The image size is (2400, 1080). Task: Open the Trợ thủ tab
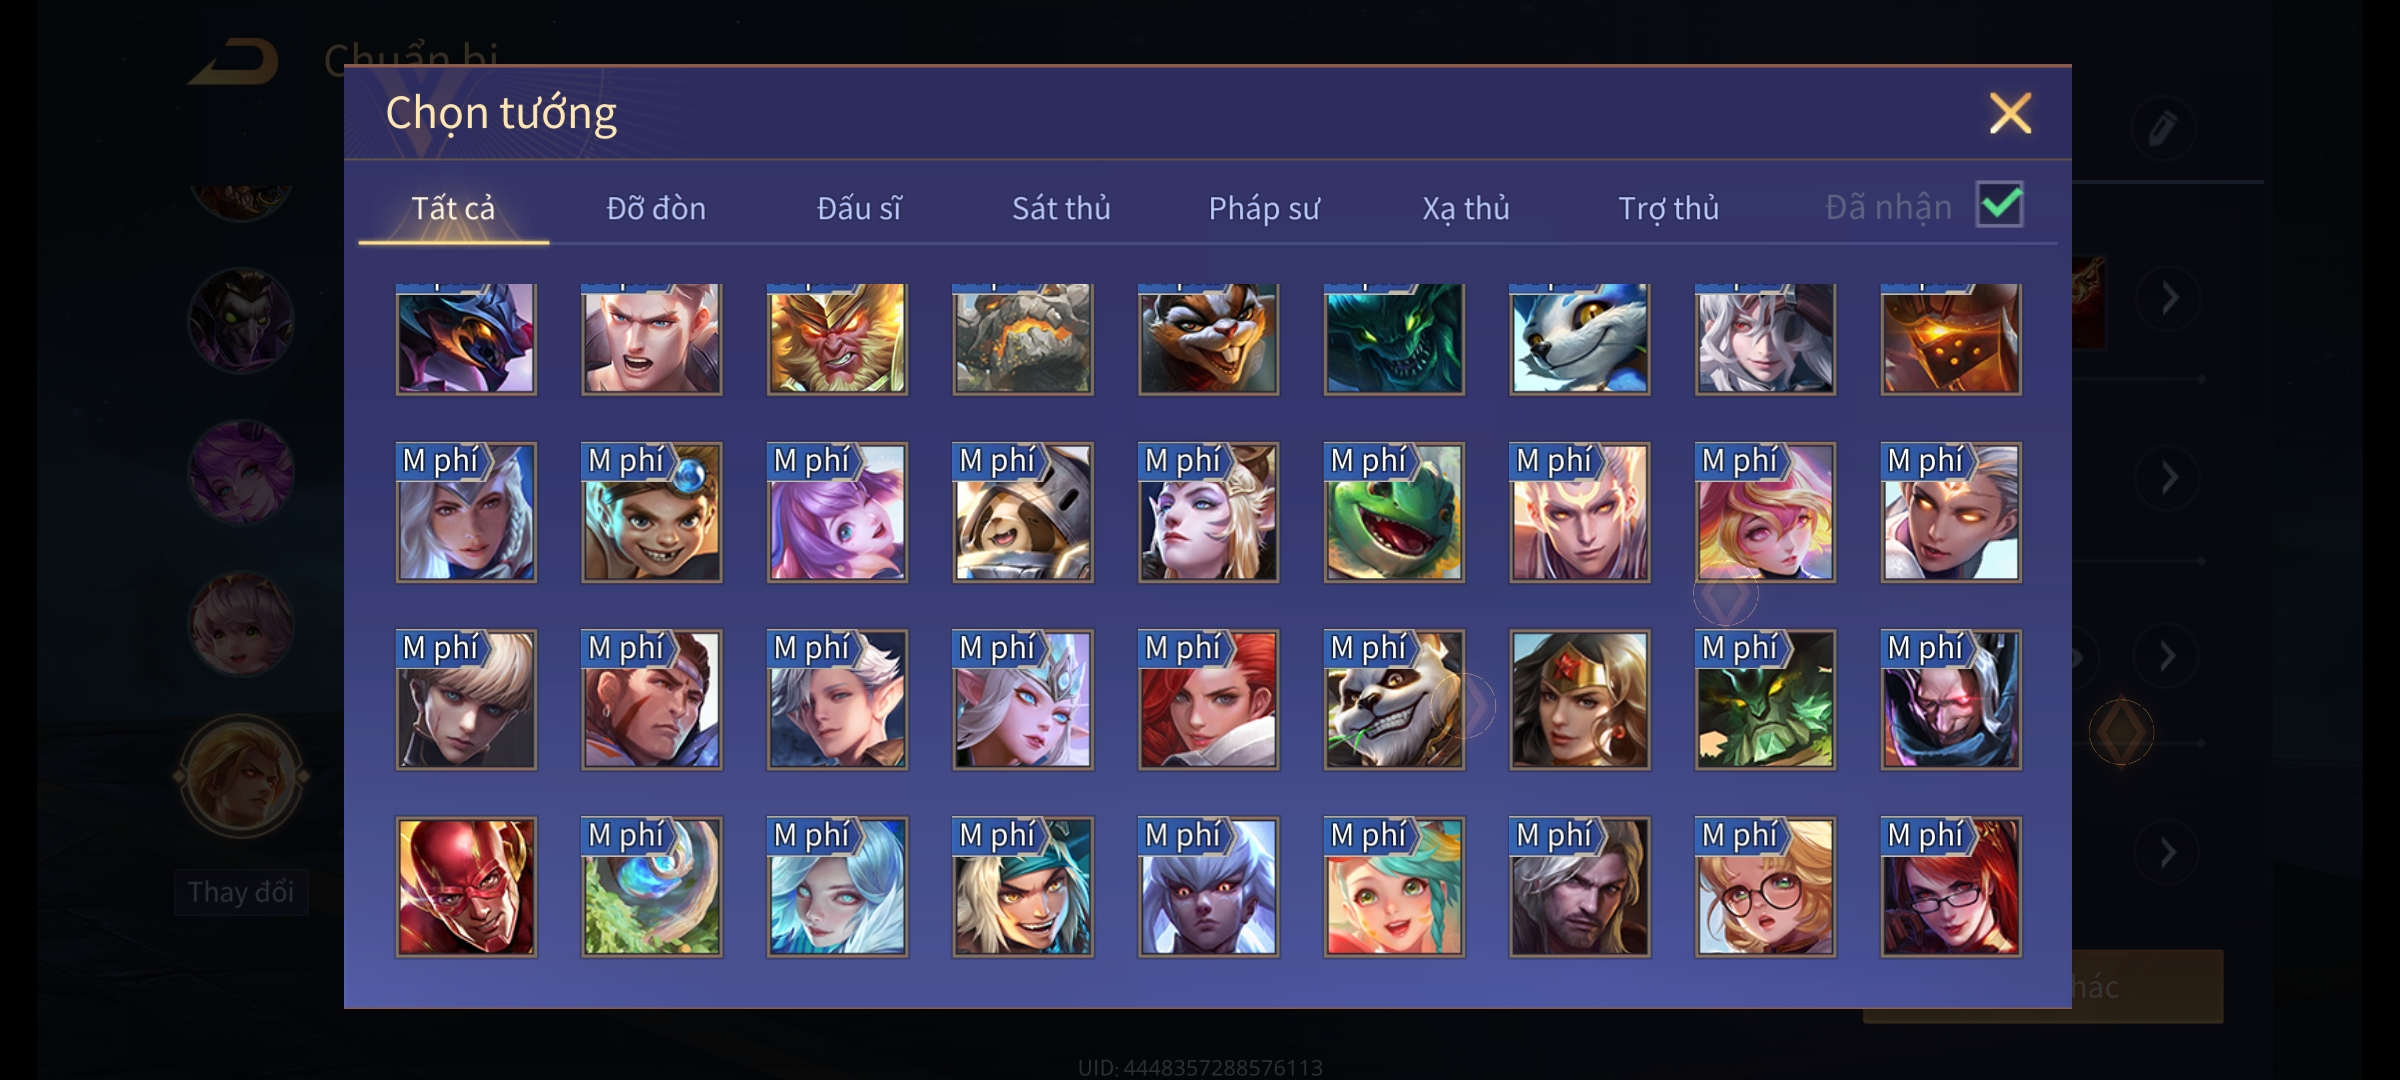[1668, 208]
